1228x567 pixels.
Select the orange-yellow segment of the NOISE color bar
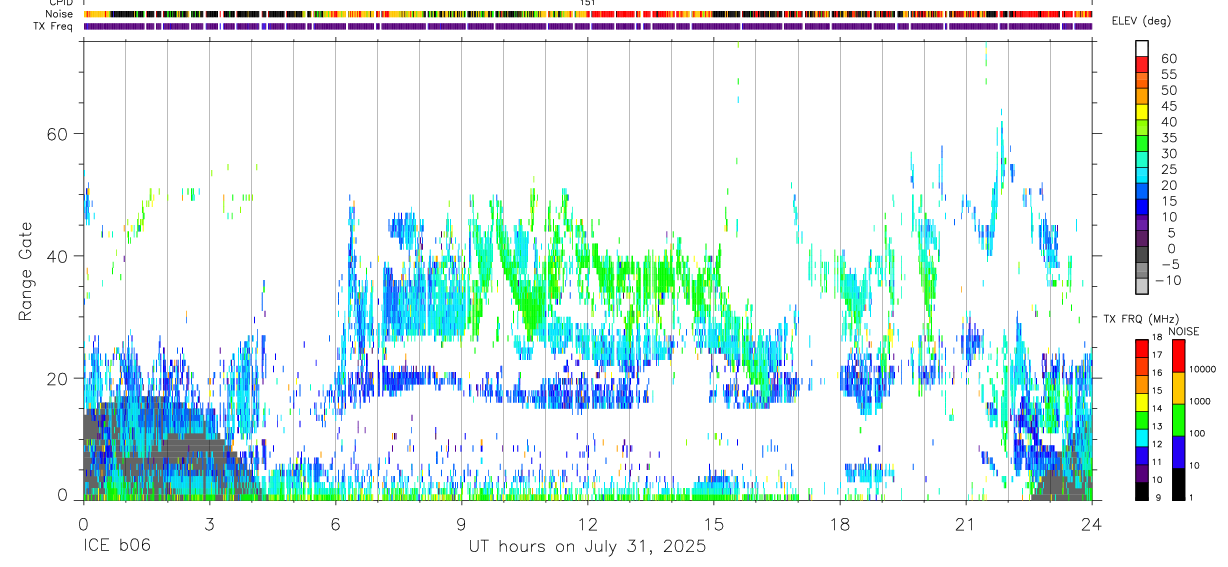pos(1177,387)
